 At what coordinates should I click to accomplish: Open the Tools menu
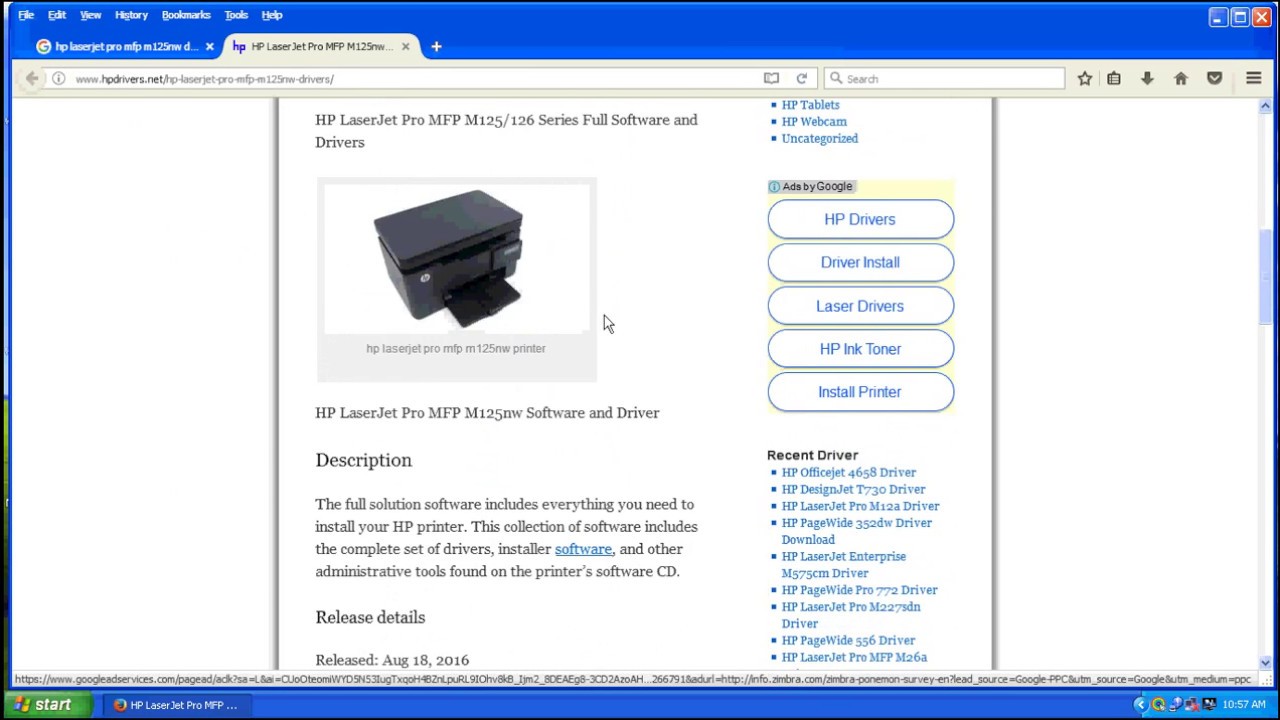pos(236,15)
